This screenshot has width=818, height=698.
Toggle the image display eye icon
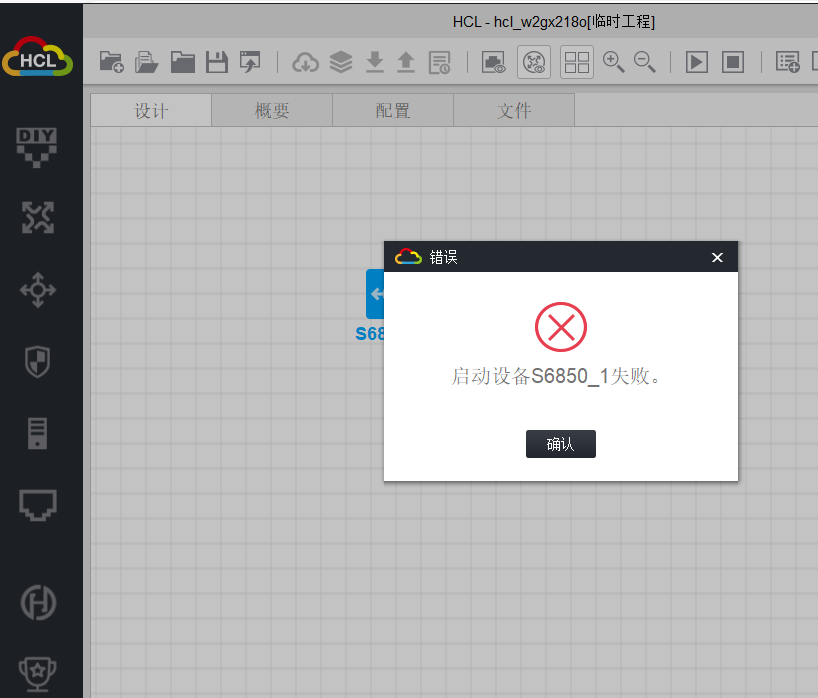click(494, 62)
